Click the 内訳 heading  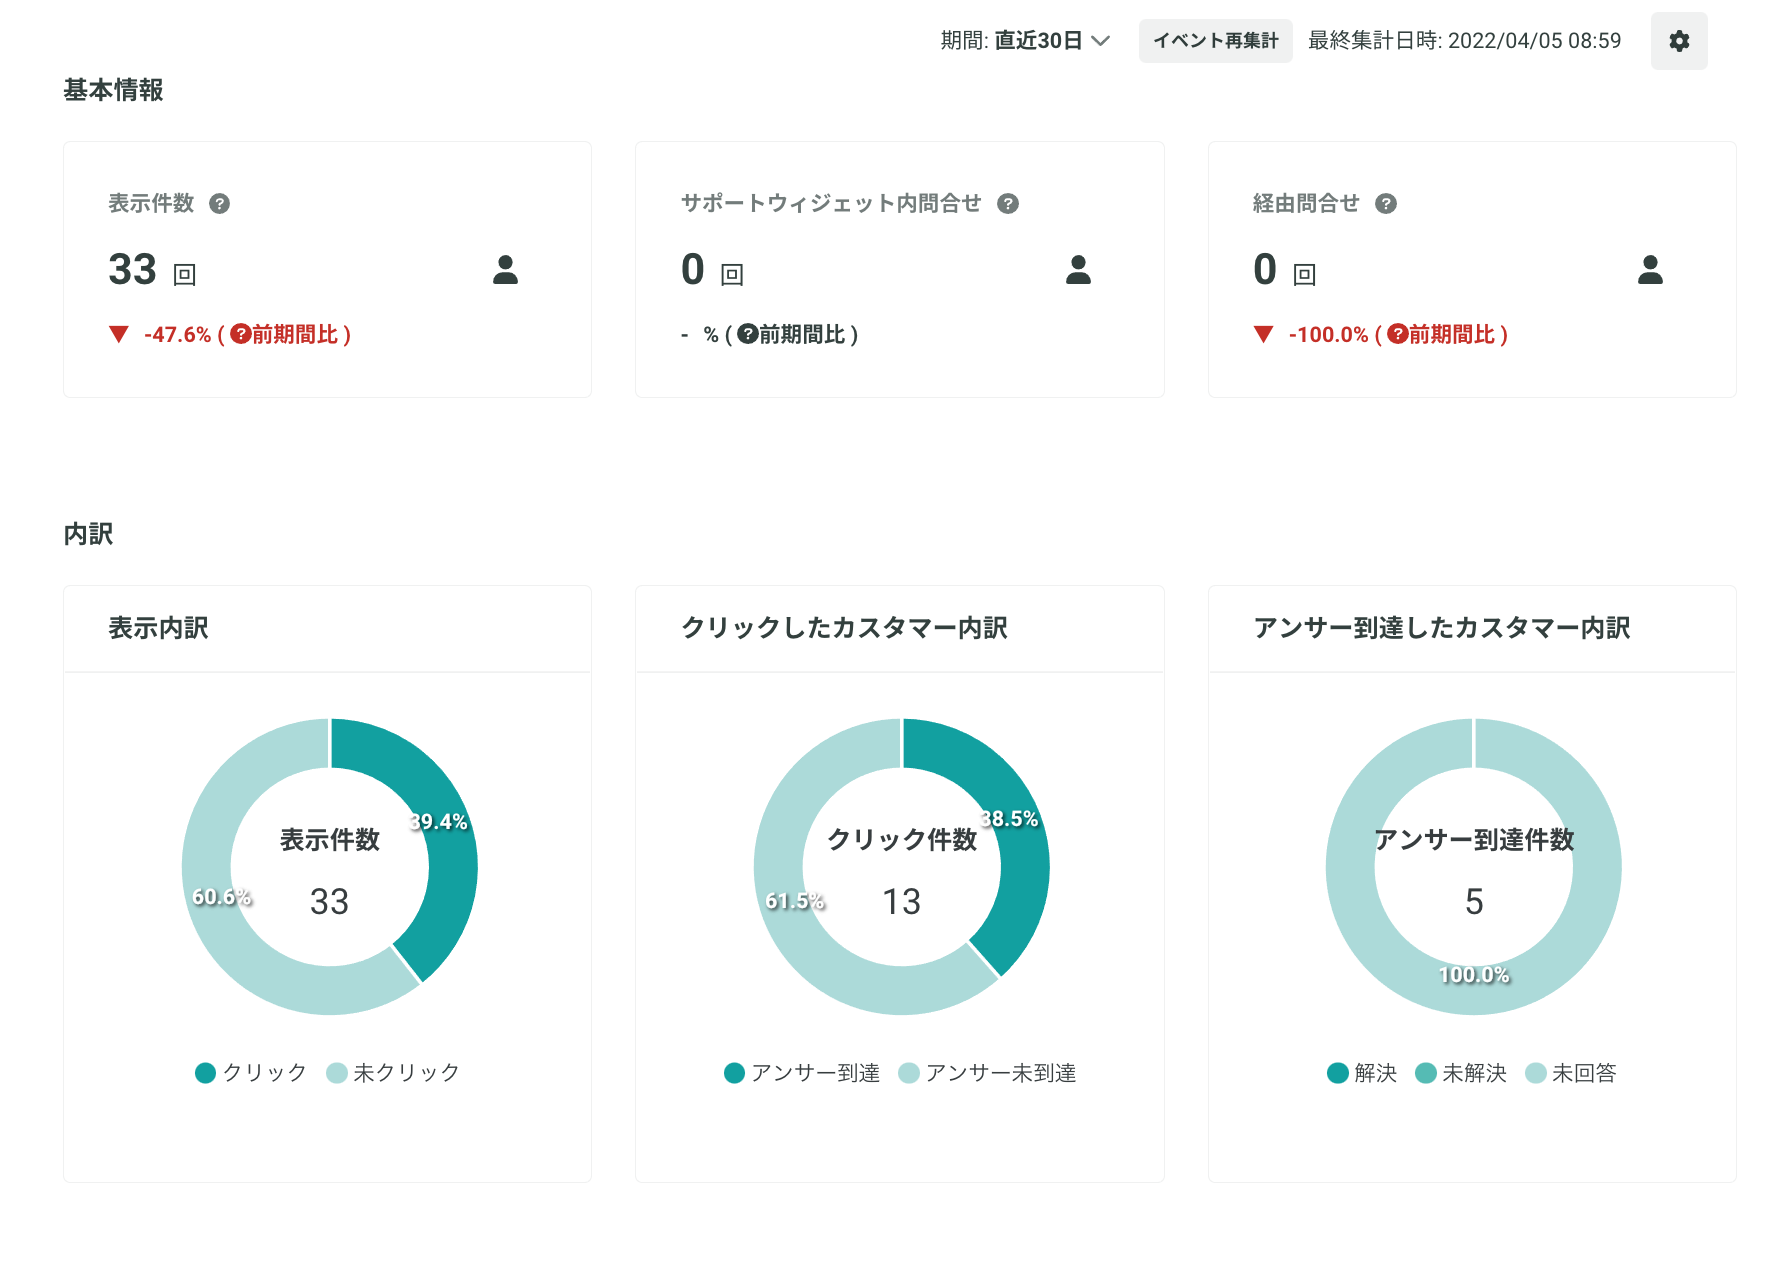click(x=88, y=534)
